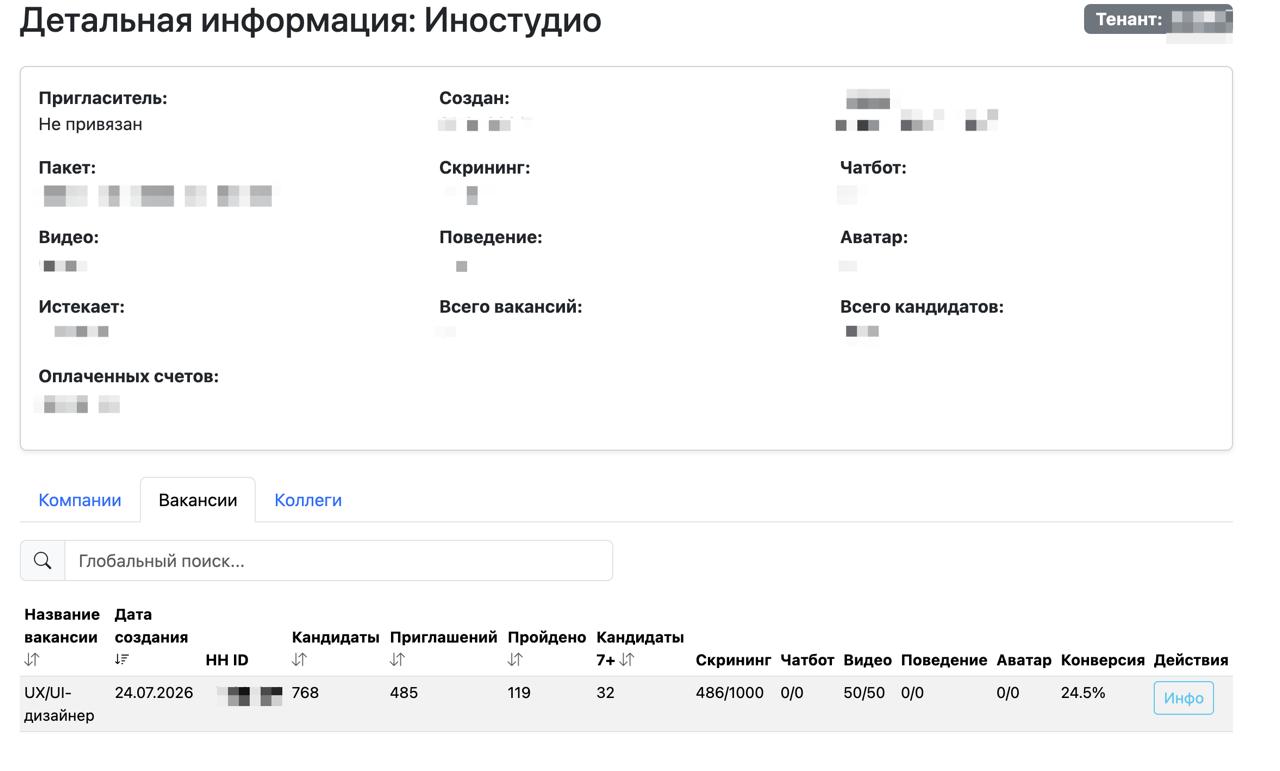This screenshot has height=771, width=1280.
Task: Click the creation date 24.07.2026
Action: click(154, 692)
